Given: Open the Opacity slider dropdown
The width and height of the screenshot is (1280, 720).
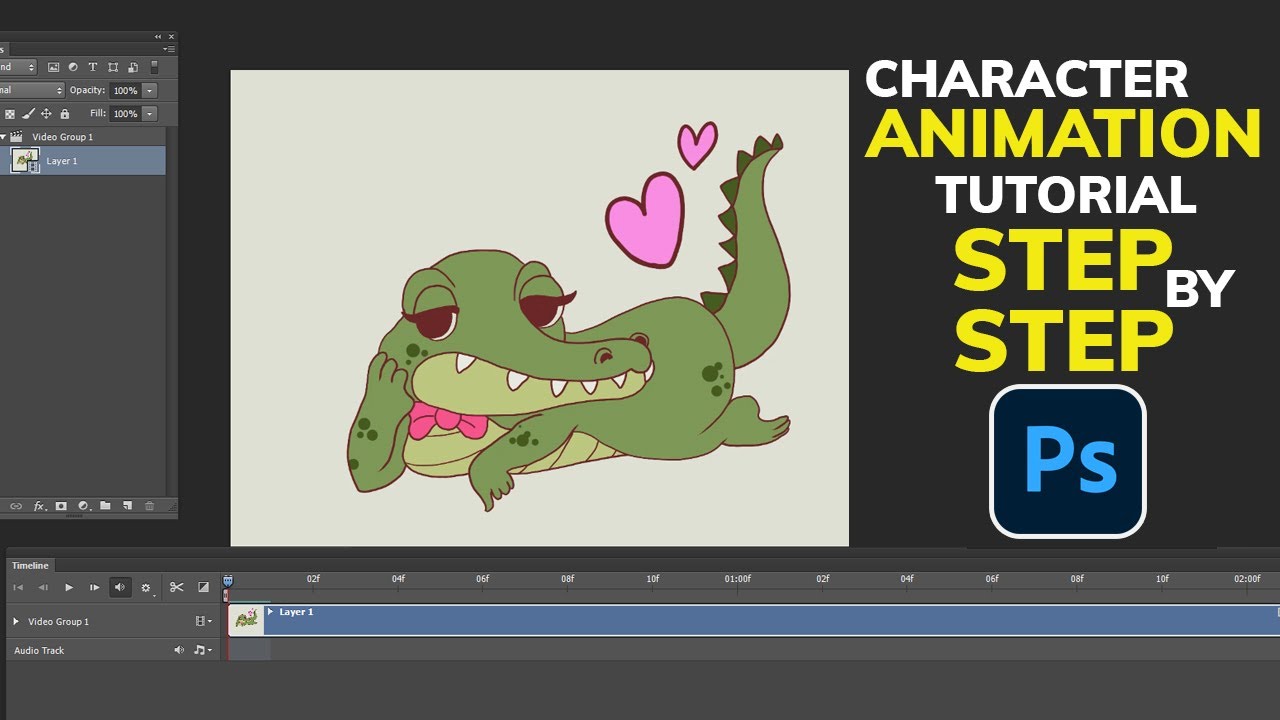Looking at the screenshot, I should [x=150, y=90].
